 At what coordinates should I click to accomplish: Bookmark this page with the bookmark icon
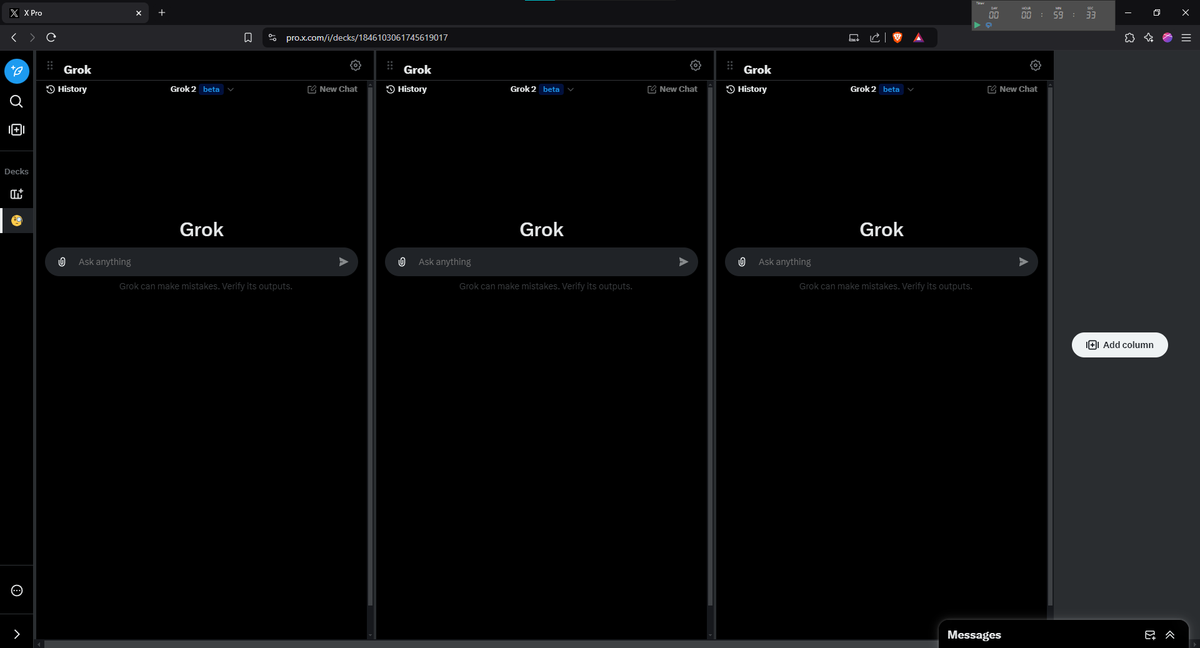[x=248, y=37]
